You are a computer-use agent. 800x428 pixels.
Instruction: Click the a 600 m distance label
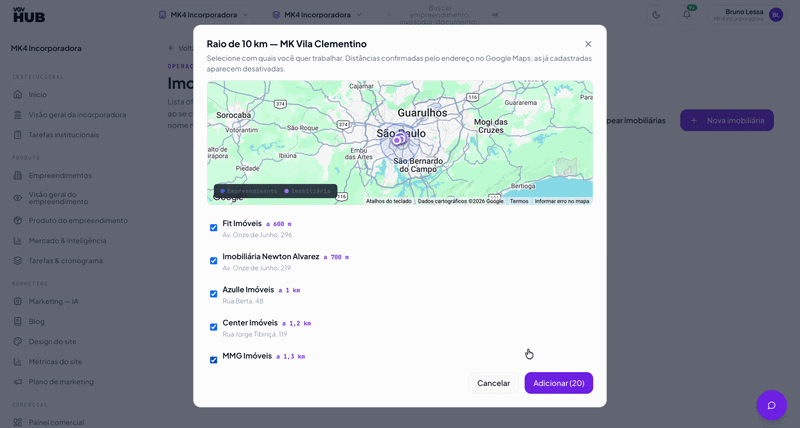[x=279, y=224]
